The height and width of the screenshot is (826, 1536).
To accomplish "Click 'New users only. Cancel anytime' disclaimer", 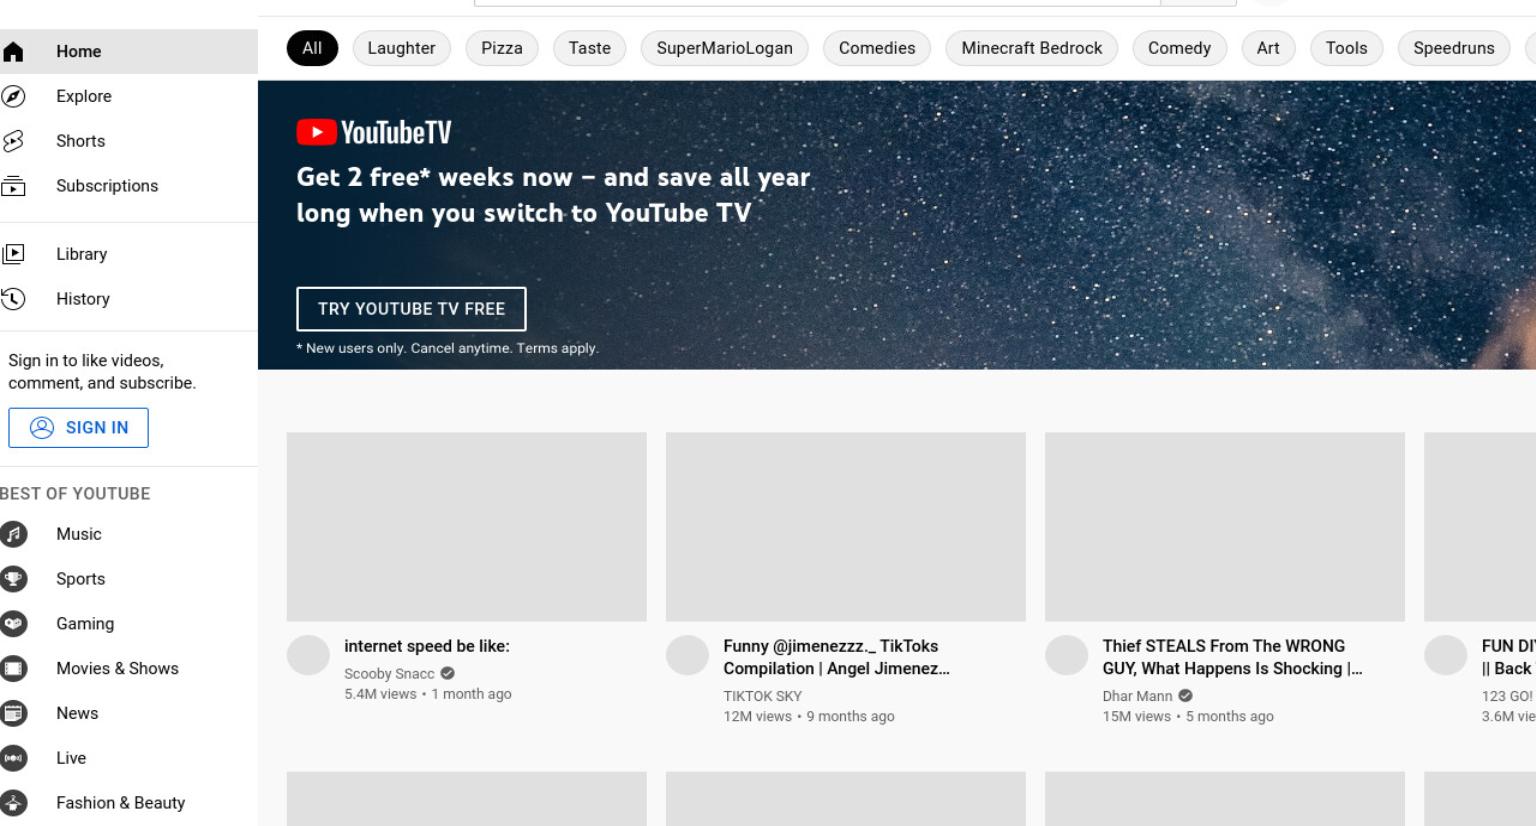I will pyautogui.click(x=447, y=348).
